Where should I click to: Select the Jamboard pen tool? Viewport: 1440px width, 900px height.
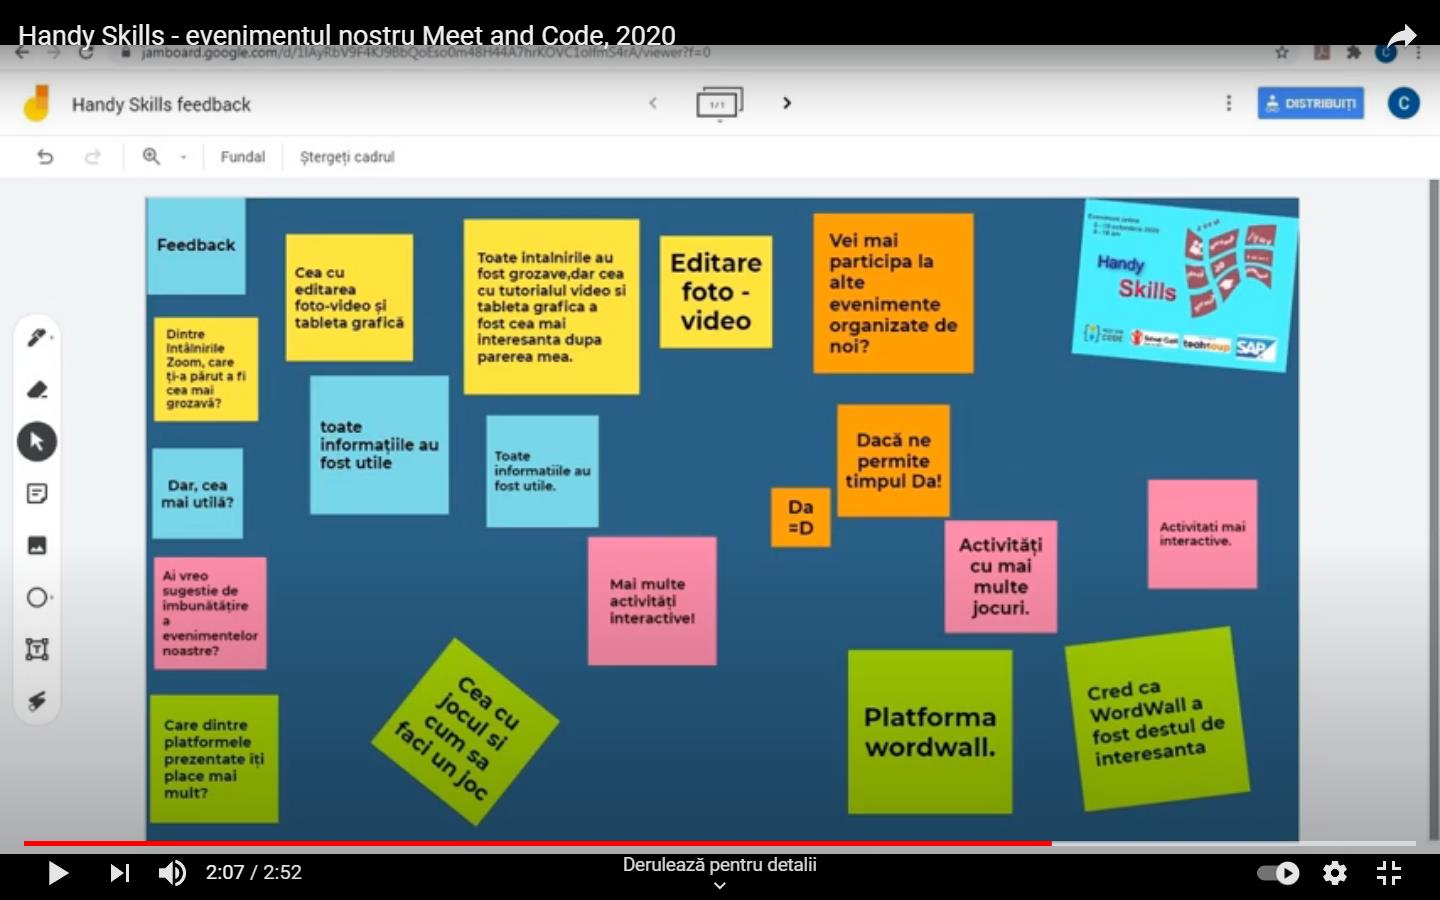pos(37,338)
